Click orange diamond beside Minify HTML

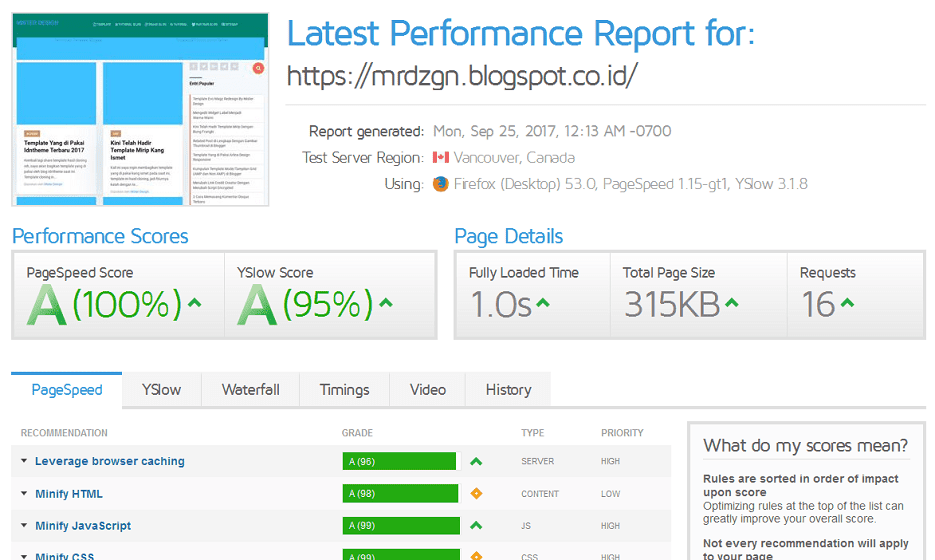(476, 493)
